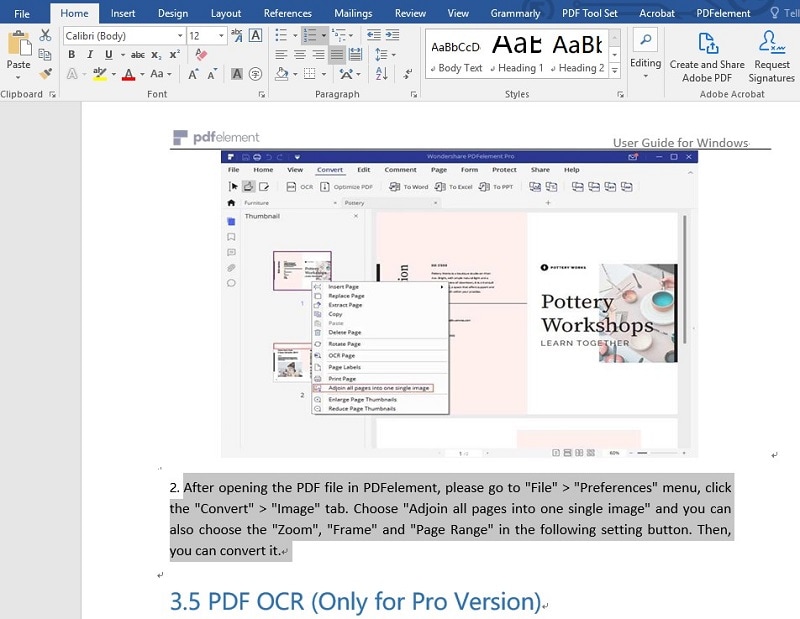The width and height of the screenshot is (800, 619).
Task: Open the highlight color dropdown arrow
Action: tap(113, 75)
